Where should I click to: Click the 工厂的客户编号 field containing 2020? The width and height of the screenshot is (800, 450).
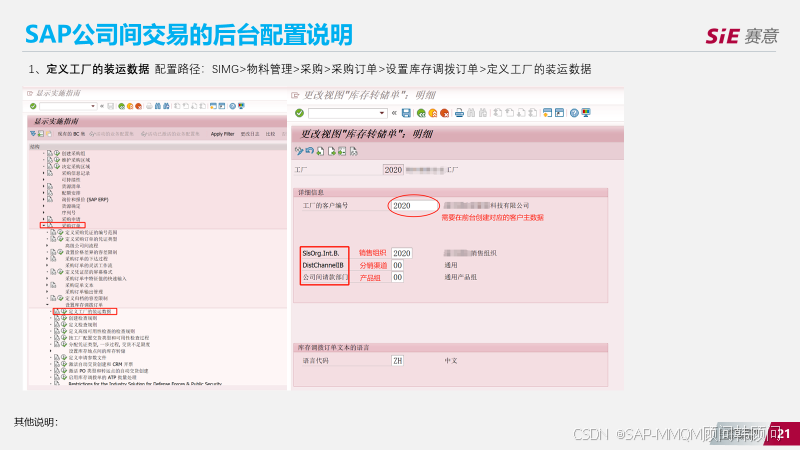(414, 206)
